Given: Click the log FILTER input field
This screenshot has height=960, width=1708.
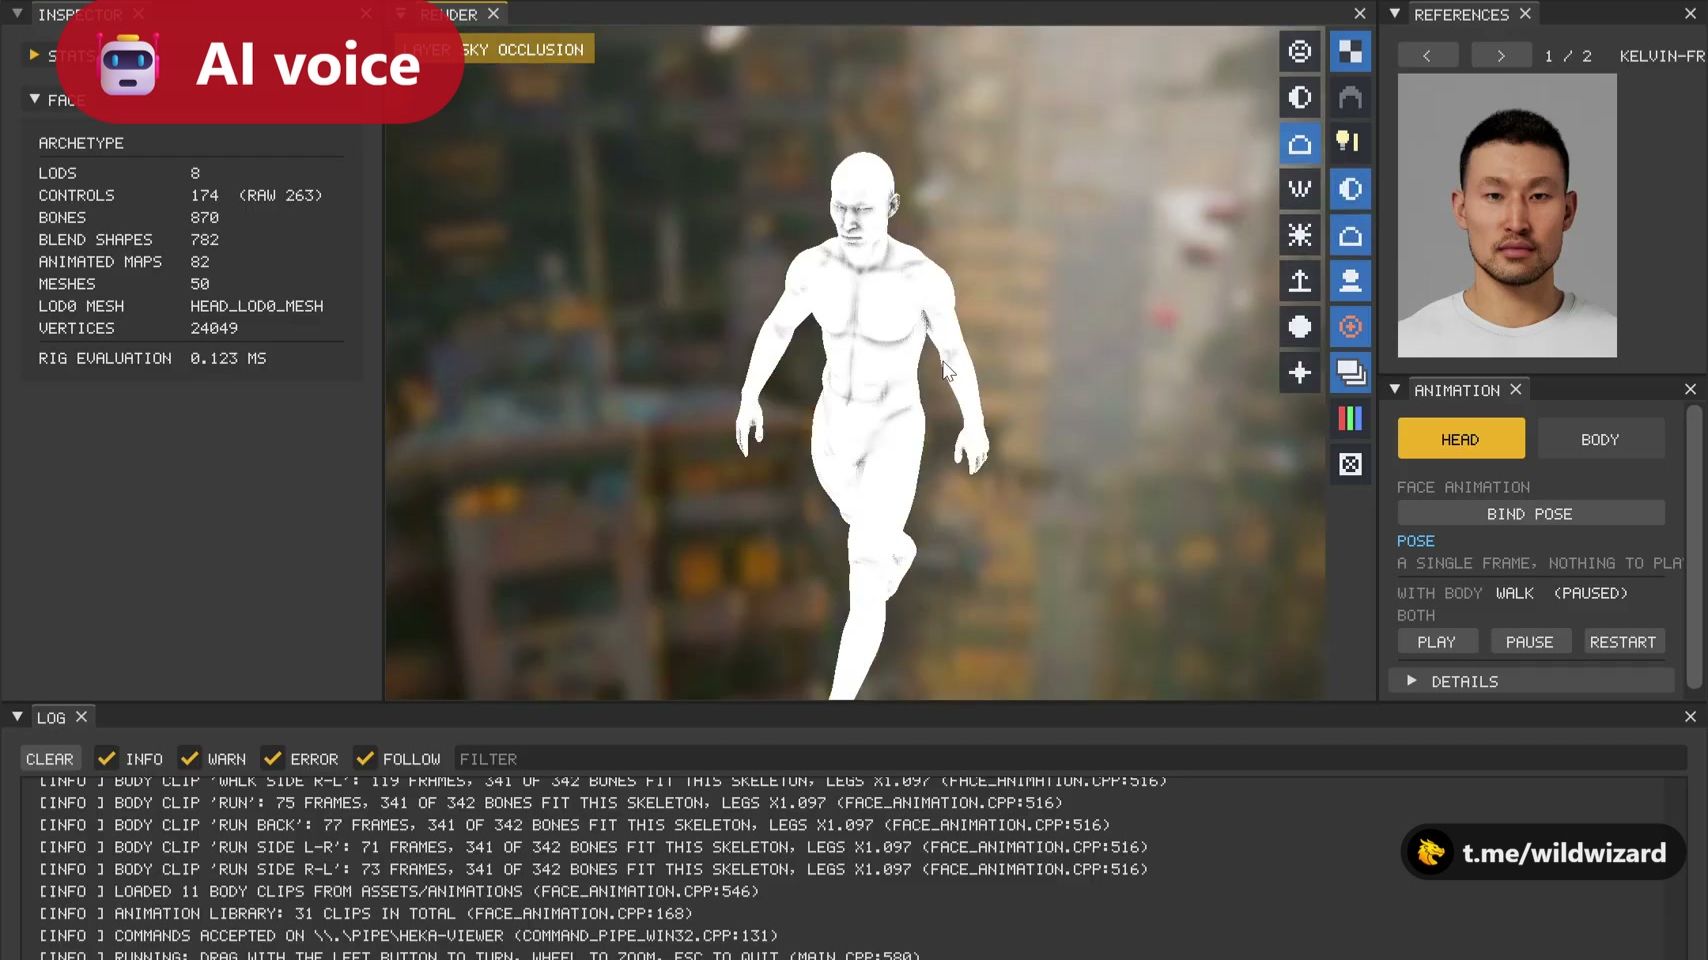Looking at the screenshot, I should [1070, 758].
